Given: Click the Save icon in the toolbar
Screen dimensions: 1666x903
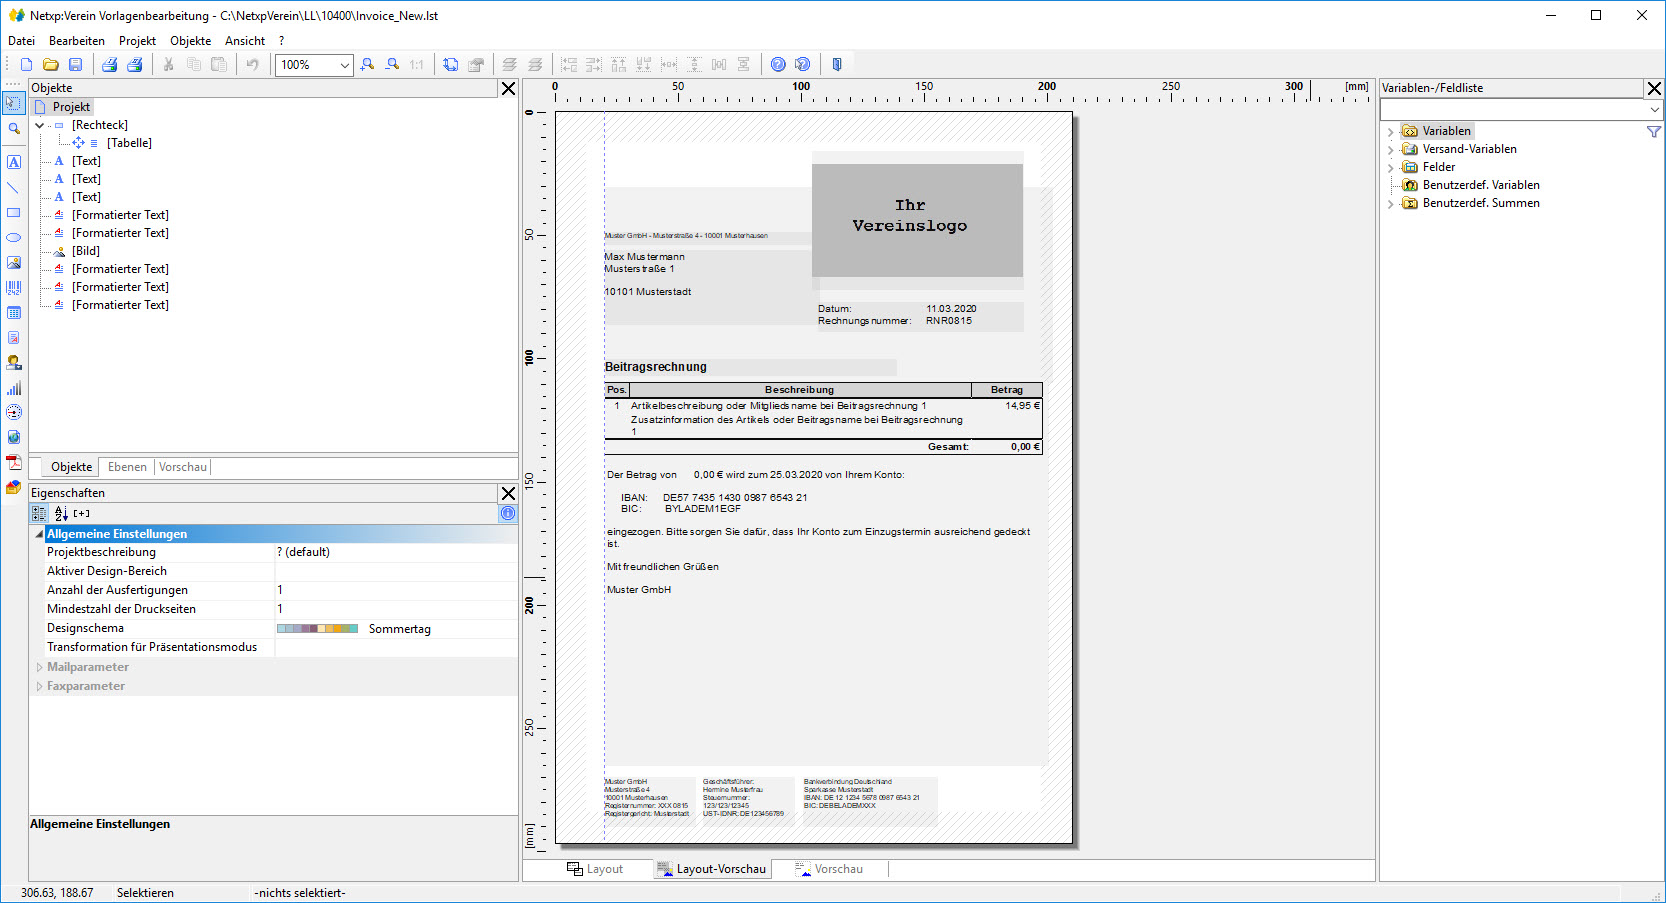Looking at the screenshot, I should tap(75, 65).
